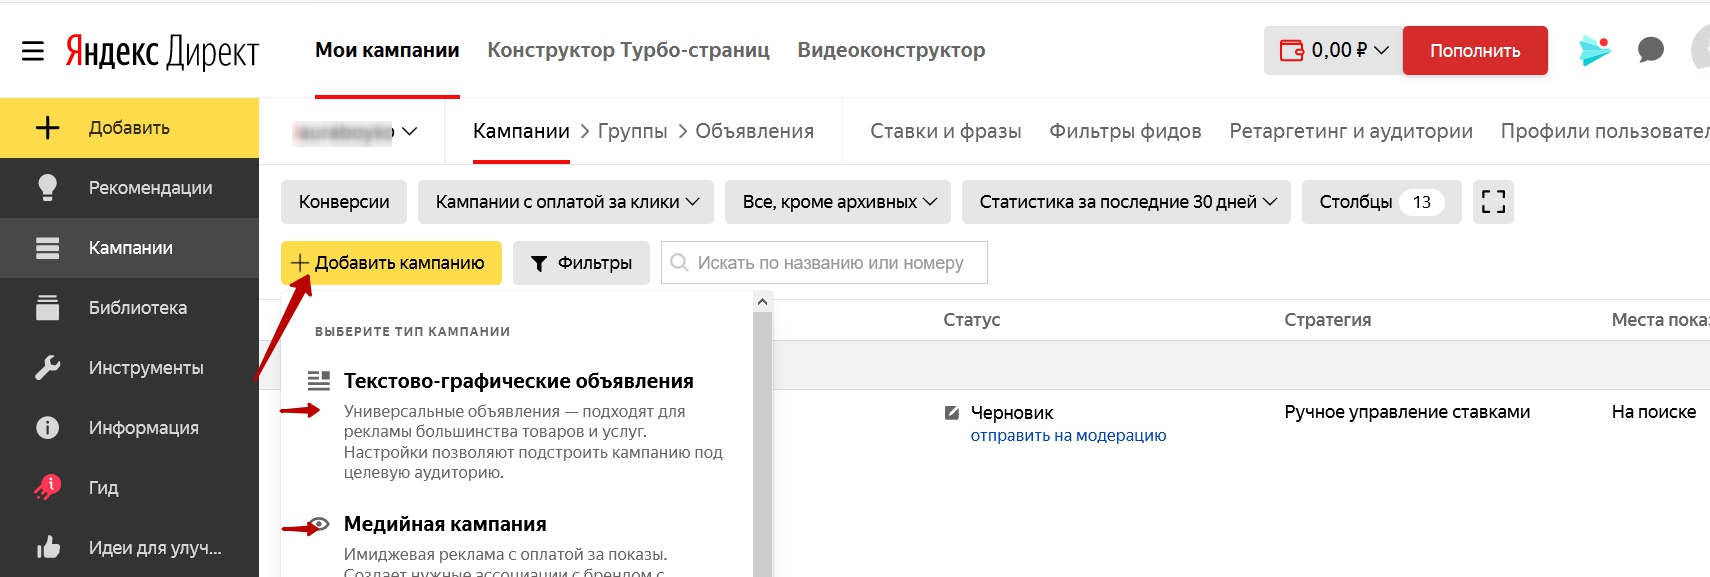Click the draft pencil icon near Черновик
This screenshot has width=1710, height=577.
click(x=952, y=412)
